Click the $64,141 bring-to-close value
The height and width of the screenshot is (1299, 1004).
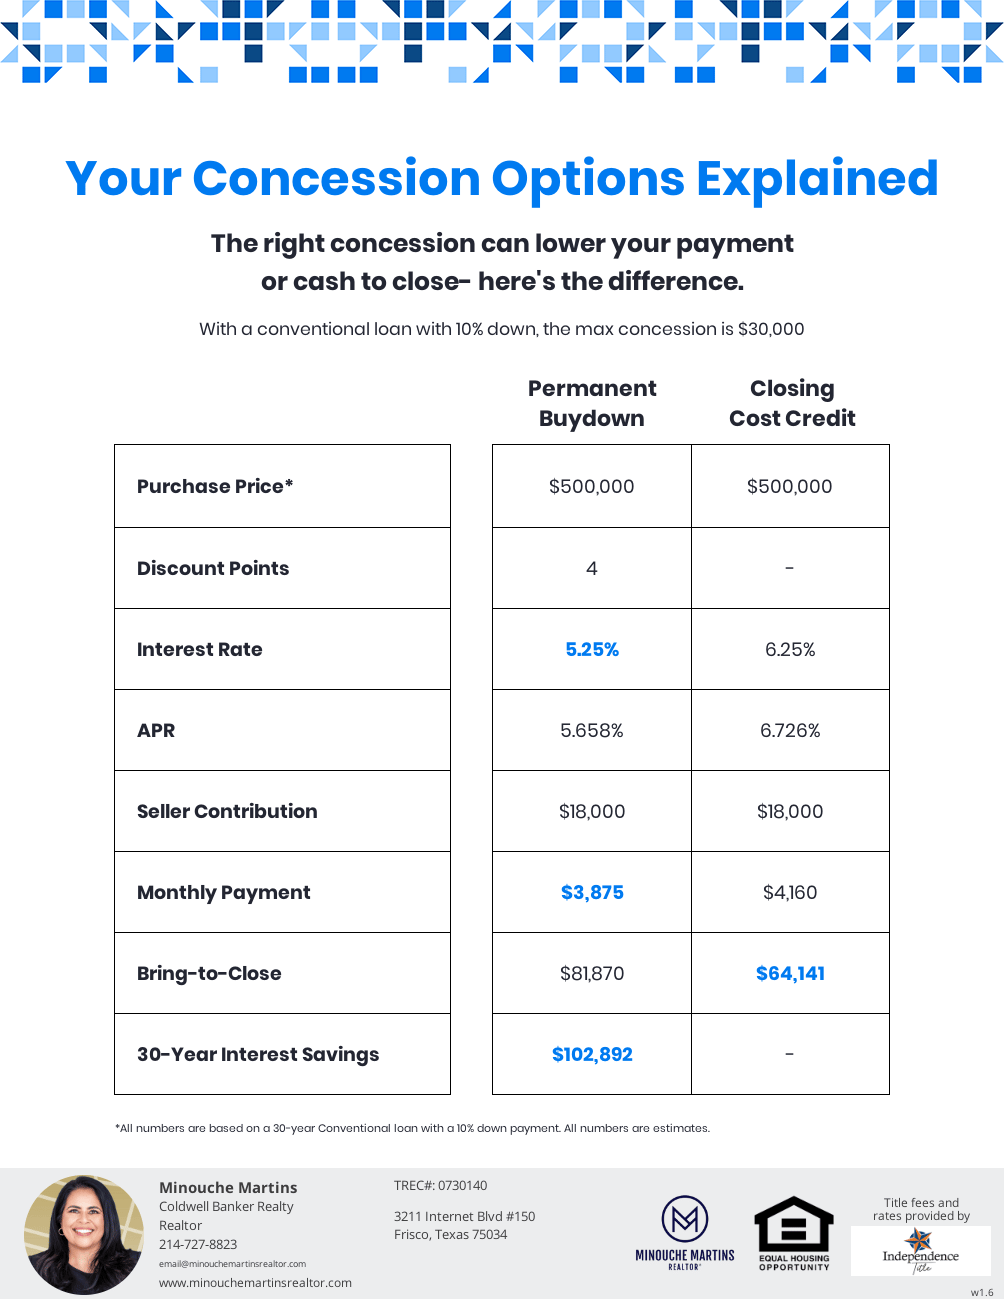(x=790, y=974)
